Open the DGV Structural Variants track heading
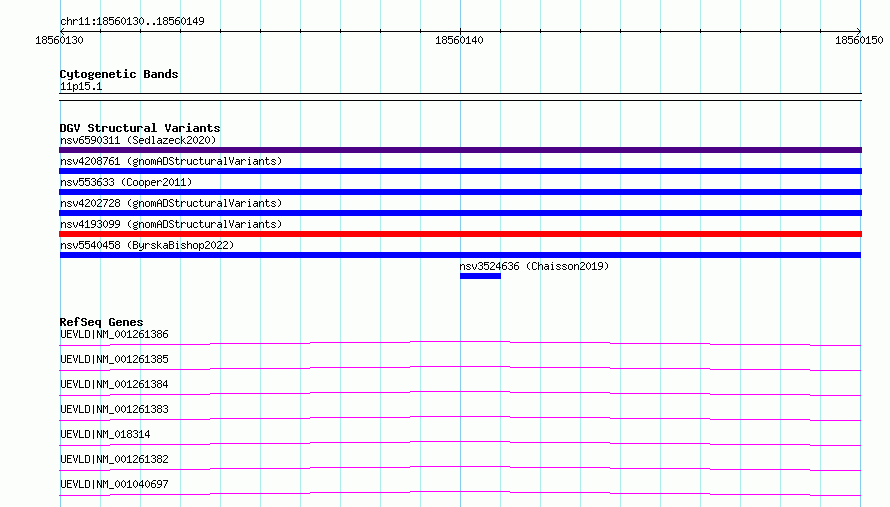 [x=140, y=128]
